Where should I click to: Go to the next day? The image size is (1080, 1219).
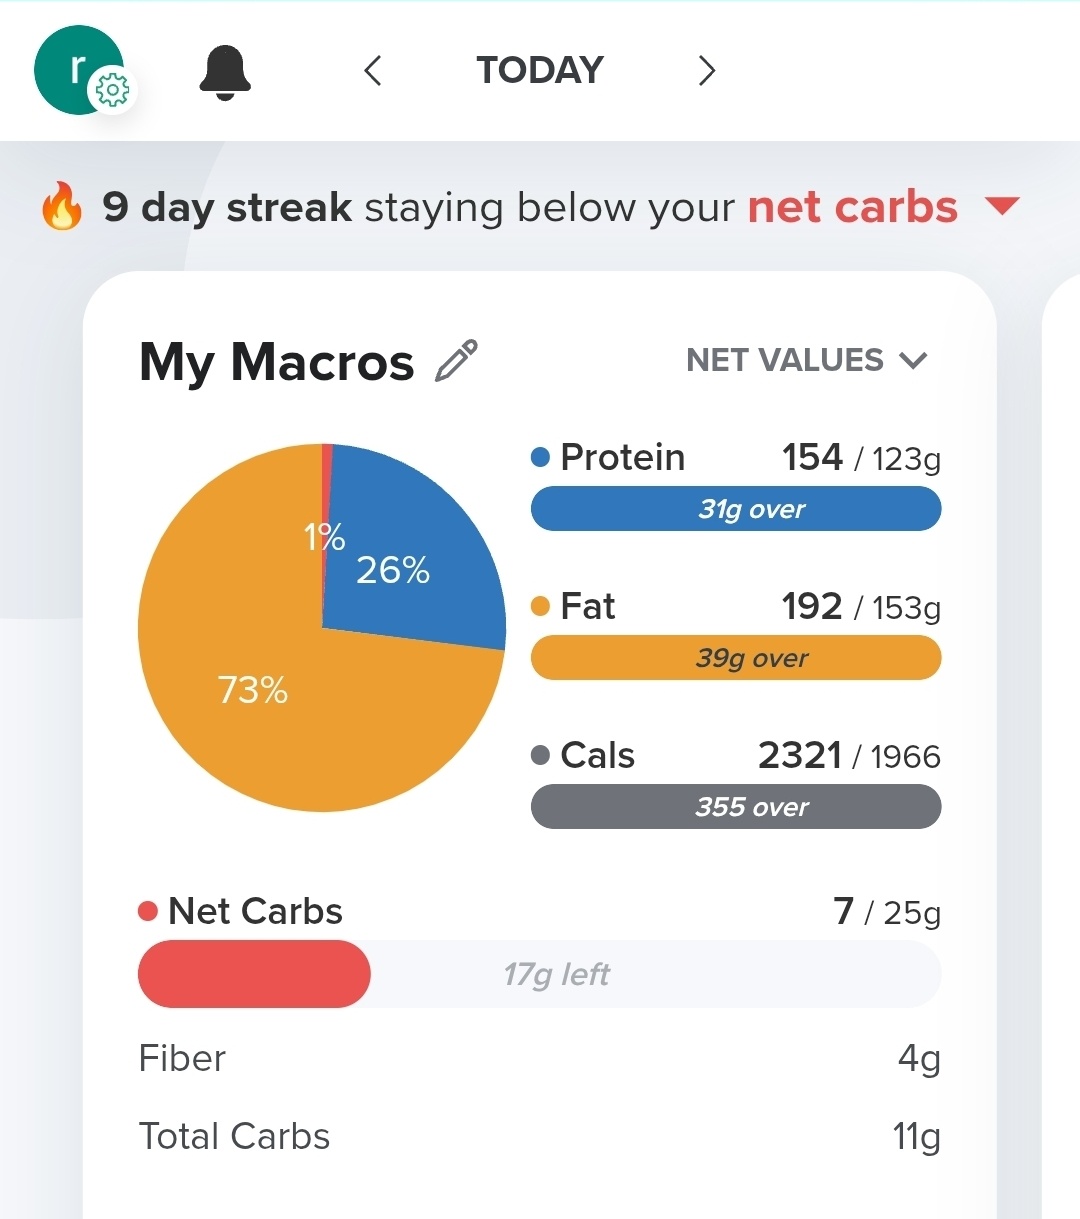point(707,71)
